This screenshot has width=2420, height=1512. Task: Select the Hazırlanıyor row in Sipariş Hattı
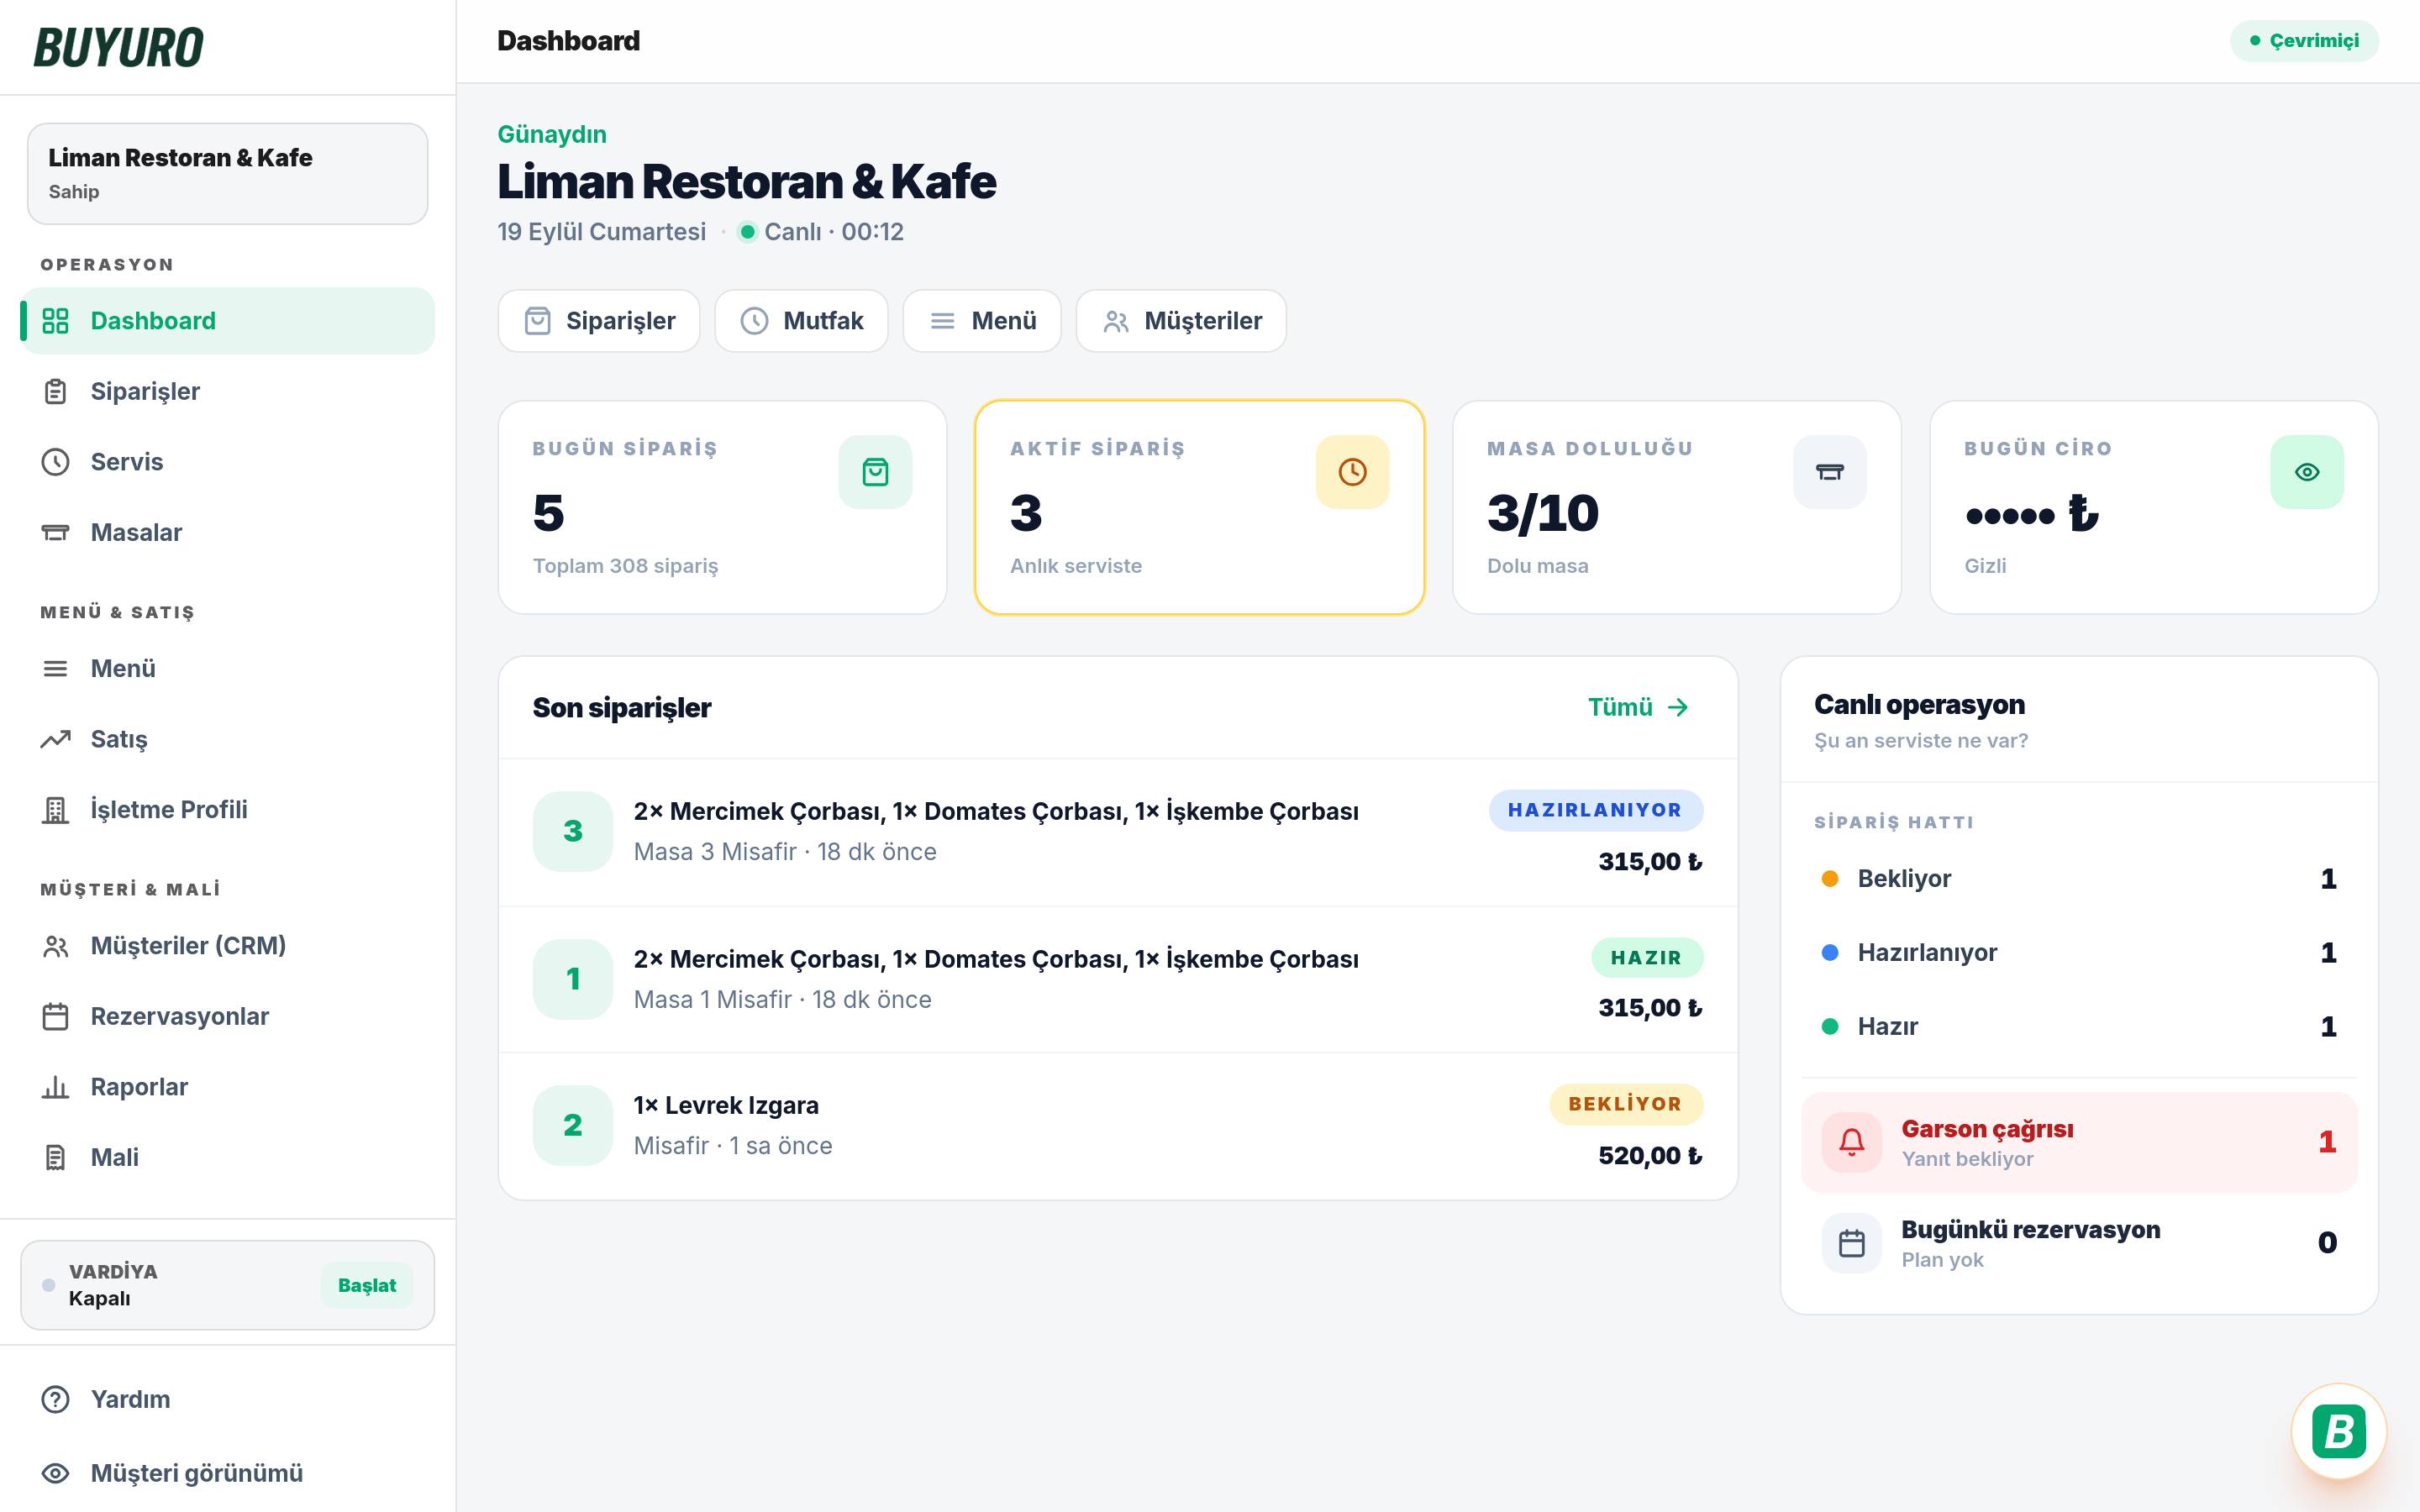coord(2079,953)
